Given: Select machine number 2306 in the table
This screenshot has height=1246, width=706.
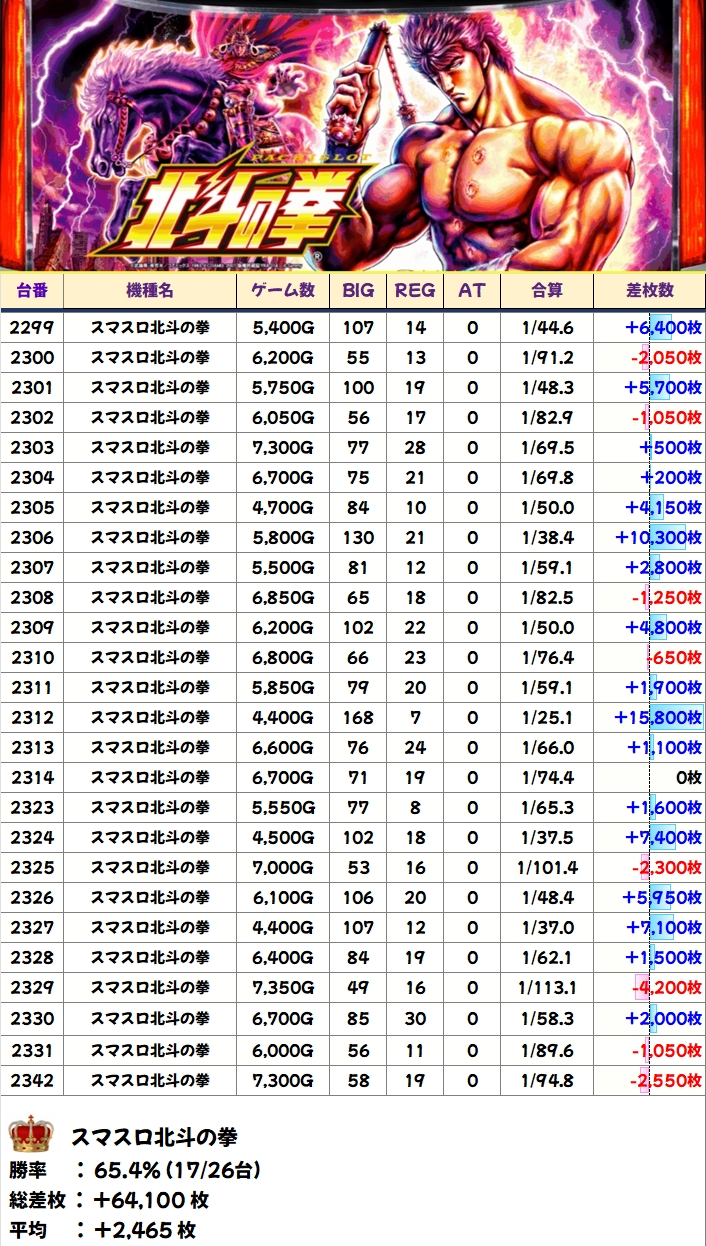Looking at the screenshot, I should (32, 538).
